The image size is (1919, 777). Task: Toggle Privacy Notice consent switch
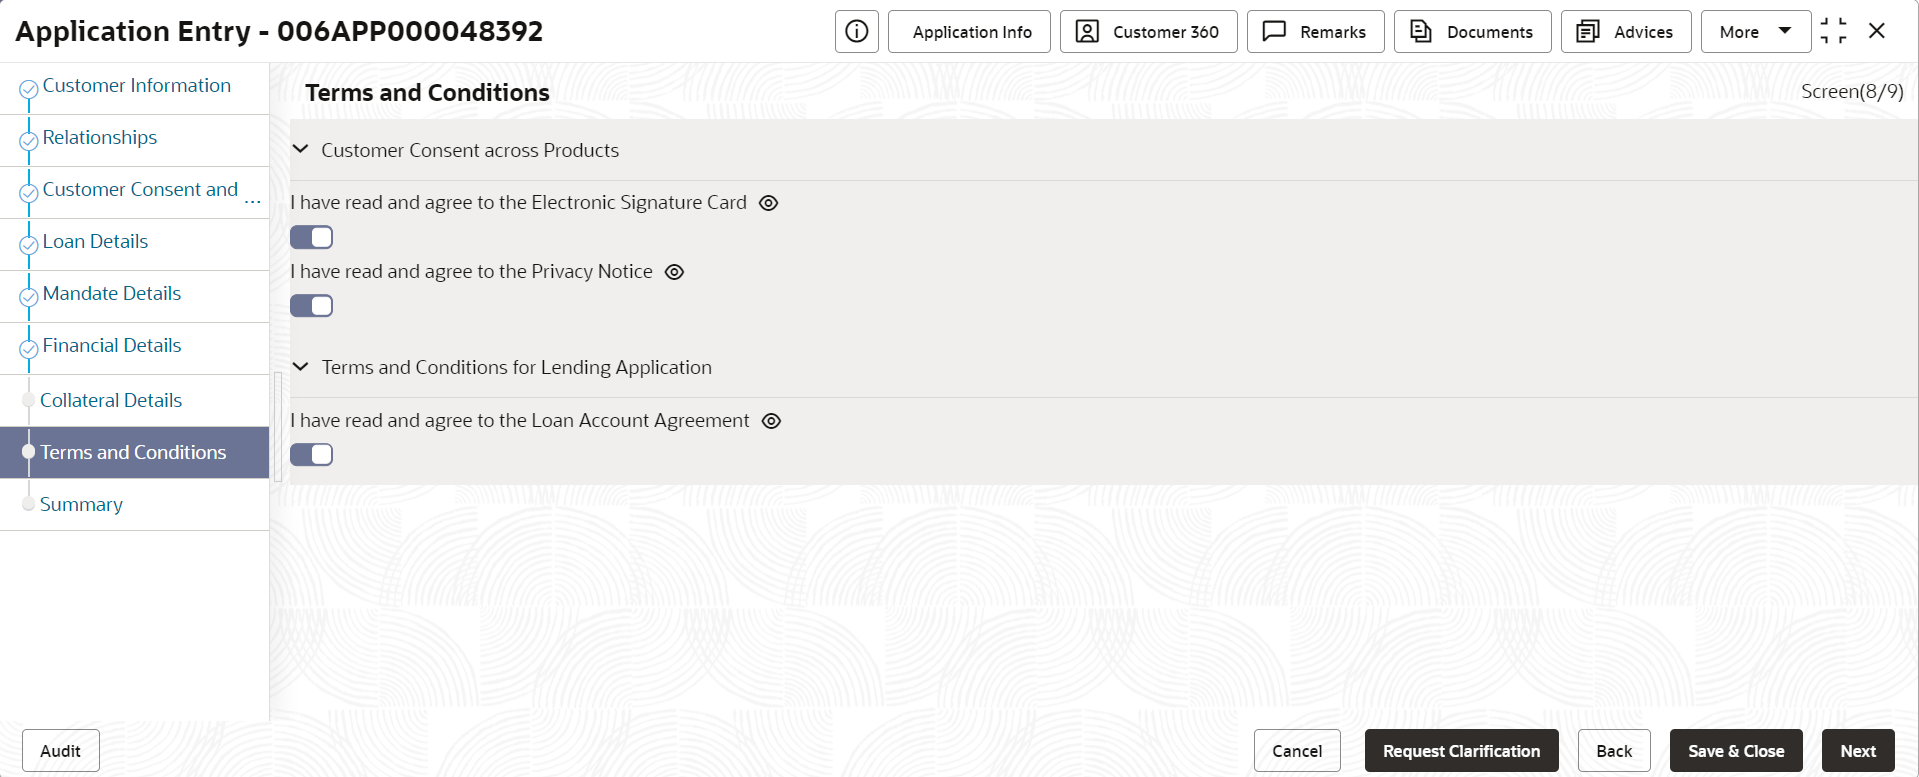(311, 306)
